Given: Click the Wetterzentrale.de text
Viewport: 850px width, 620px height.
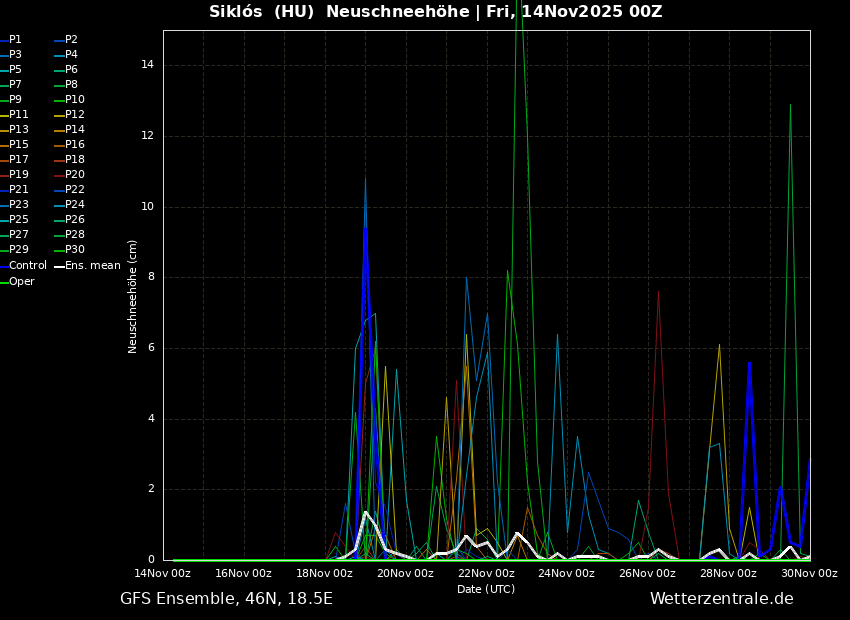Looking at the screenshot, I should click(721, 599).
